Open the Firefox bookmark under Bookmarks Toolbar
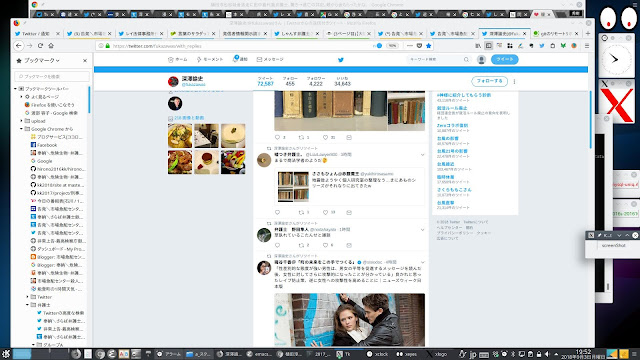Image resolution: width=640 pixels, height=360 pixels. click(50, 105)
